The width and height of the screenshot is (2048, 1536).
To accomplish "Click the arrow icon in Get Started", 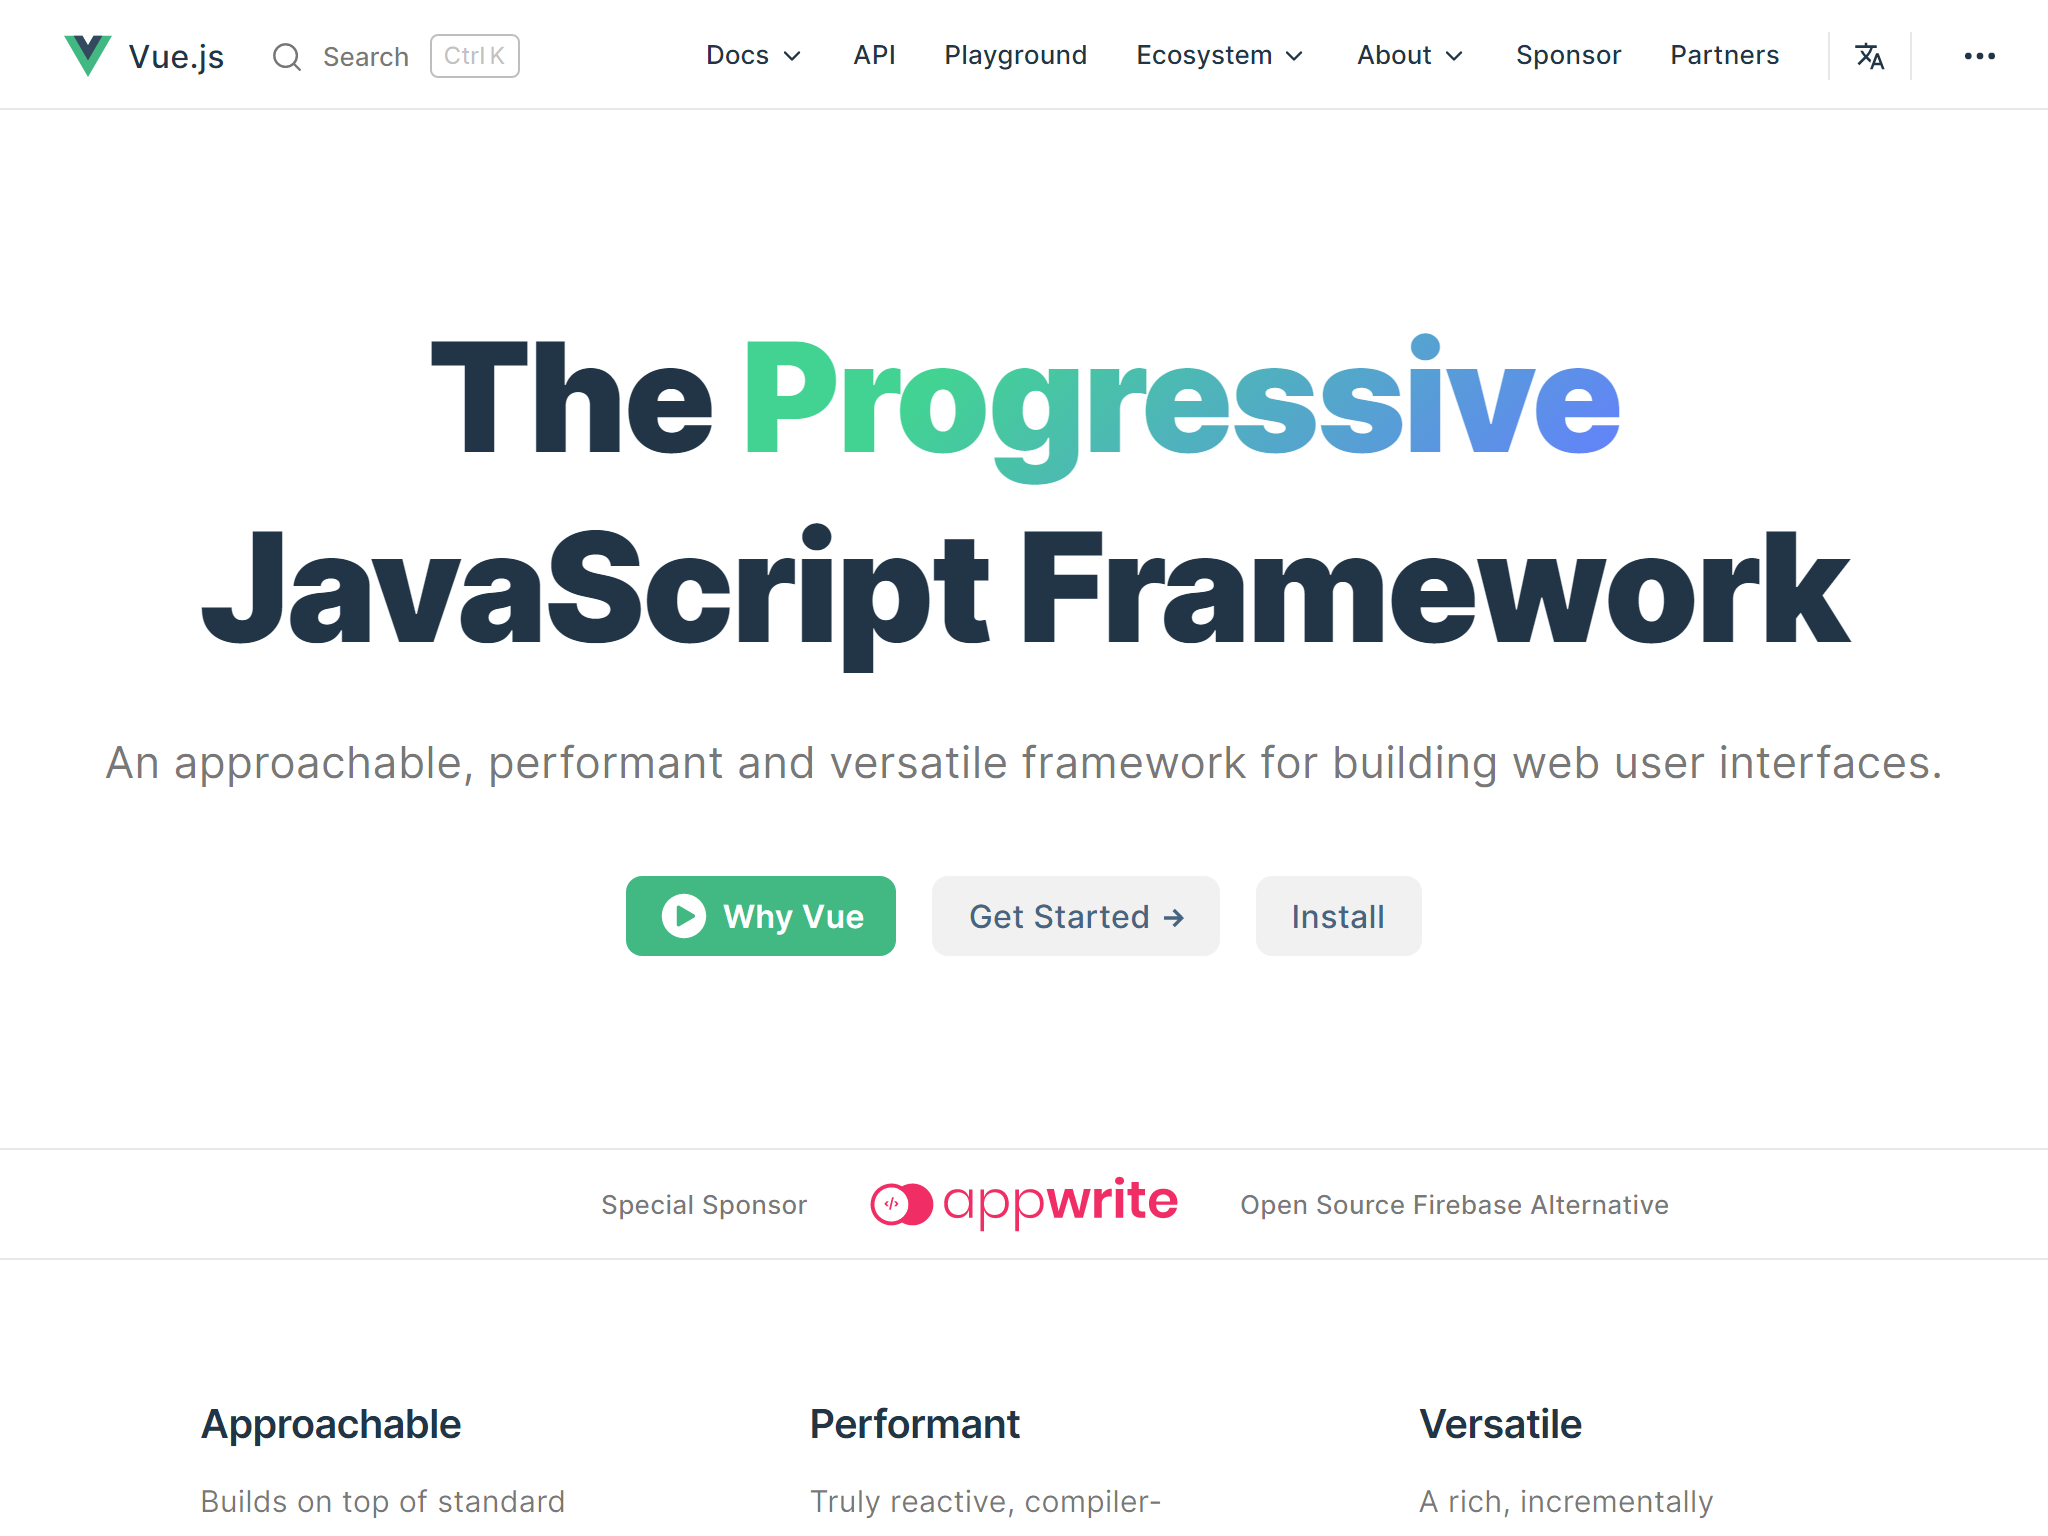I will point(1173,916).
